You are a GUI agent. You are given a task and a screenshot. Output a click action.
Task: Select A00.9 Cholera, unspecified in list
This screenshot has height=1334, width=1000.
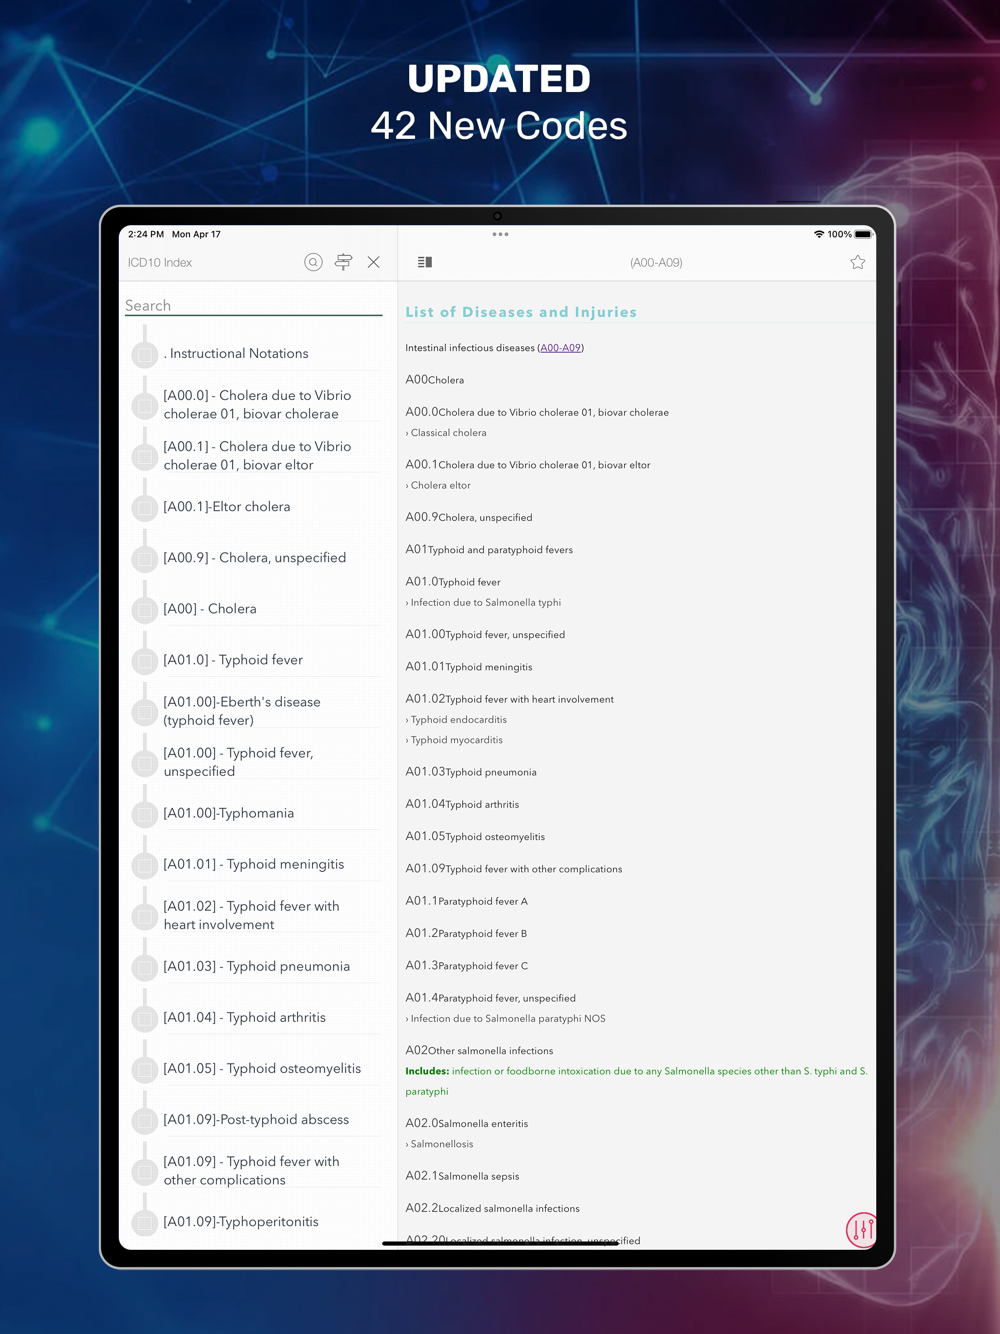pyautogui.click(x=469, y=517)
